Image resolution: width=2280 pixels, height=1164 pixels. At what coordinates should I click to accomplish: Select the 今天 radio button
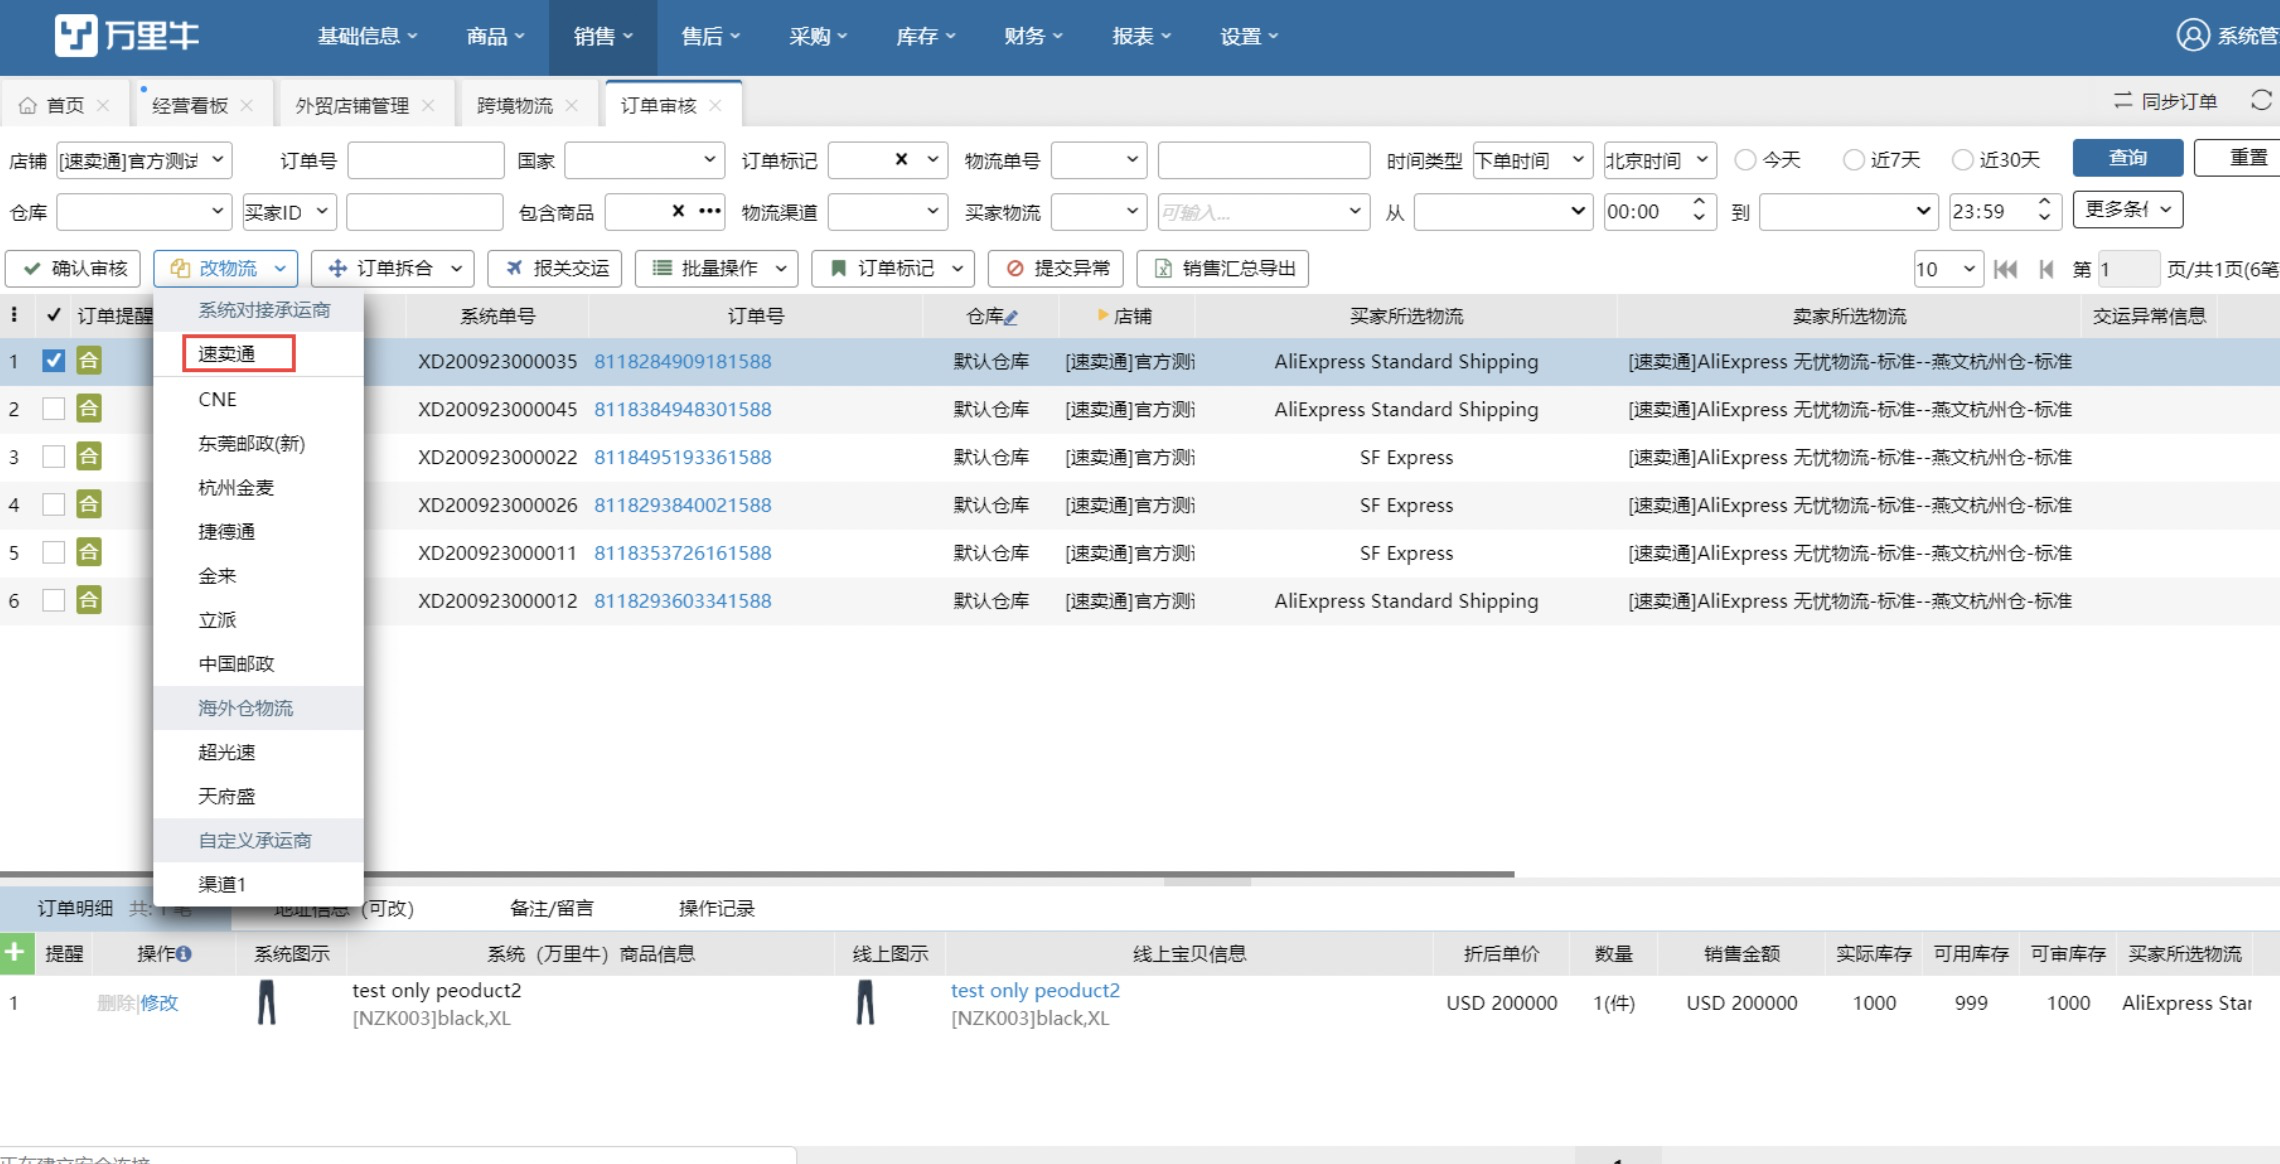pyautogui.click(x=1745, y=160)
